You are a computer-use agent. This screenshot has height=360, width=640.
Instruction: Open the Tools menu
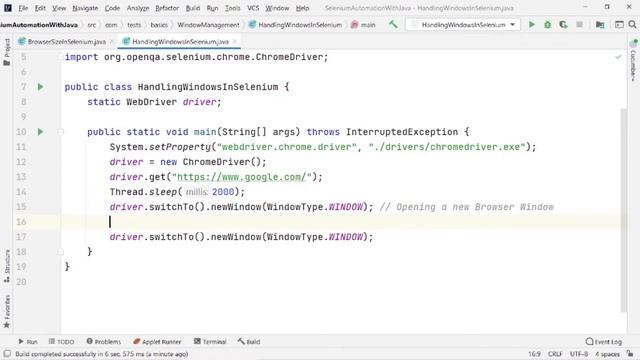(x=233, y=8)
